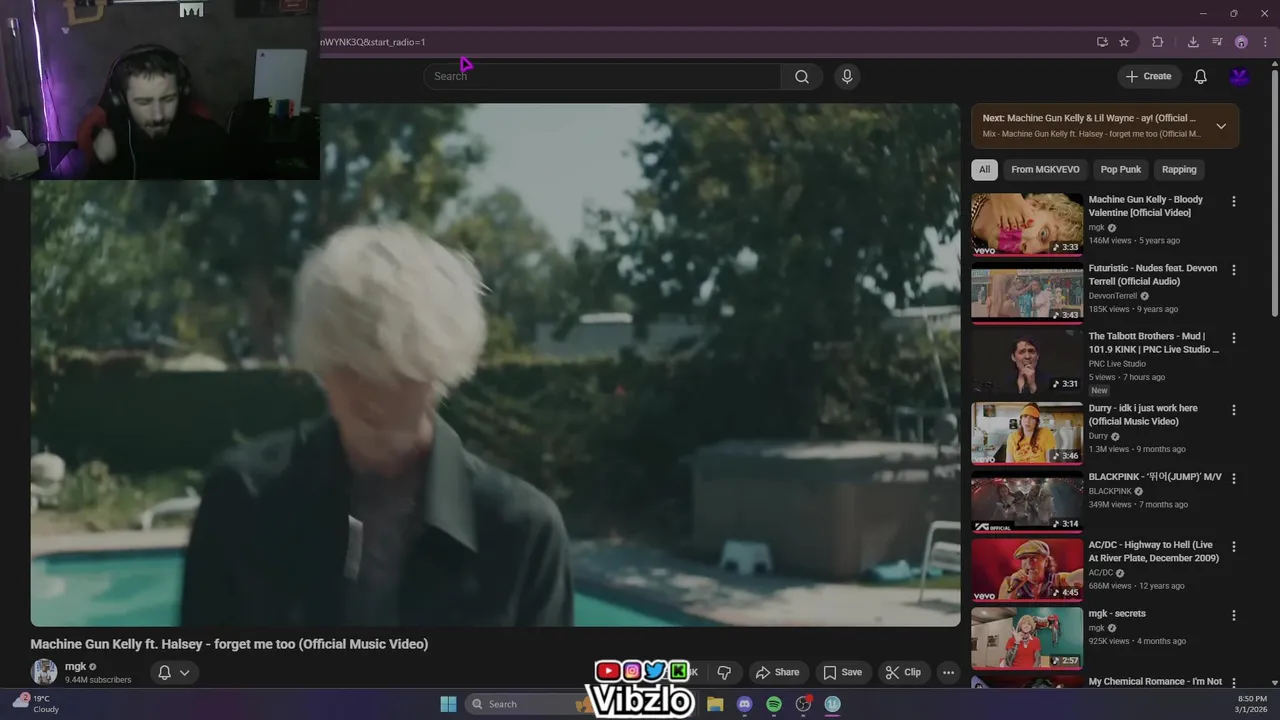Click the install app icon in address bar
Viewport: 1280px width, 720px height.
coord(1102,42)
